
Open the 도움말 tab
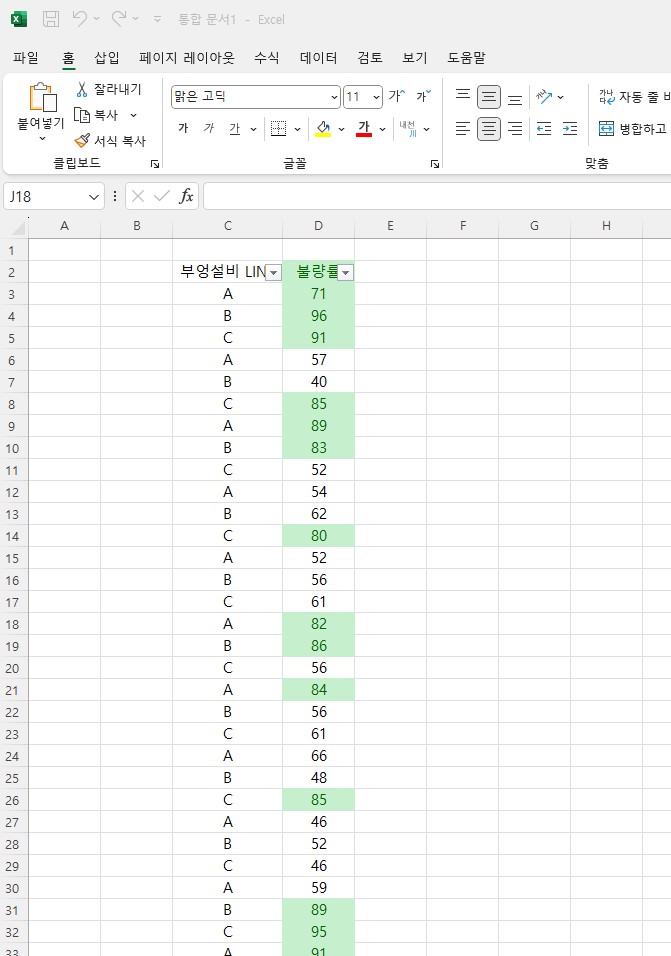click(x=466, y=58)
